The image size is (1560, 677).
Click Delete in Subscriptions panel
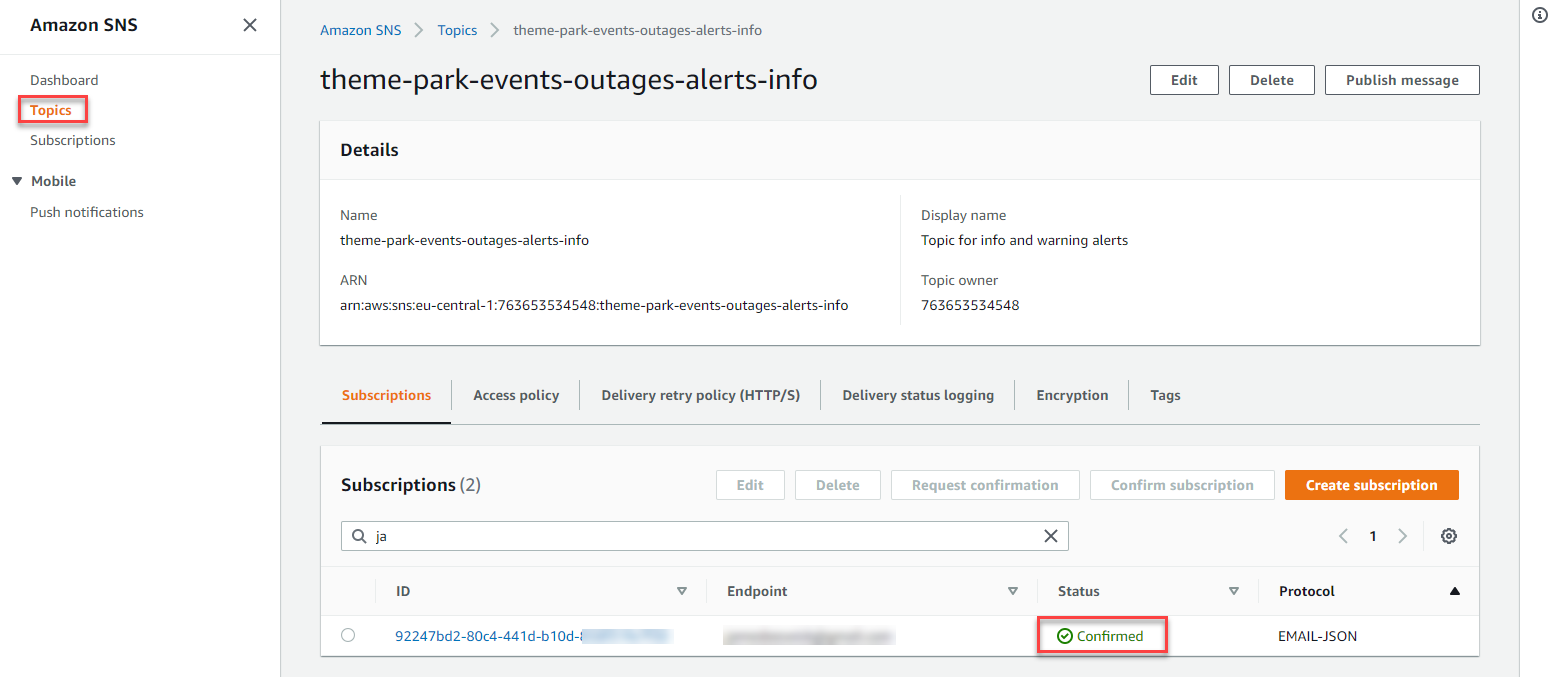coord(838,485)
